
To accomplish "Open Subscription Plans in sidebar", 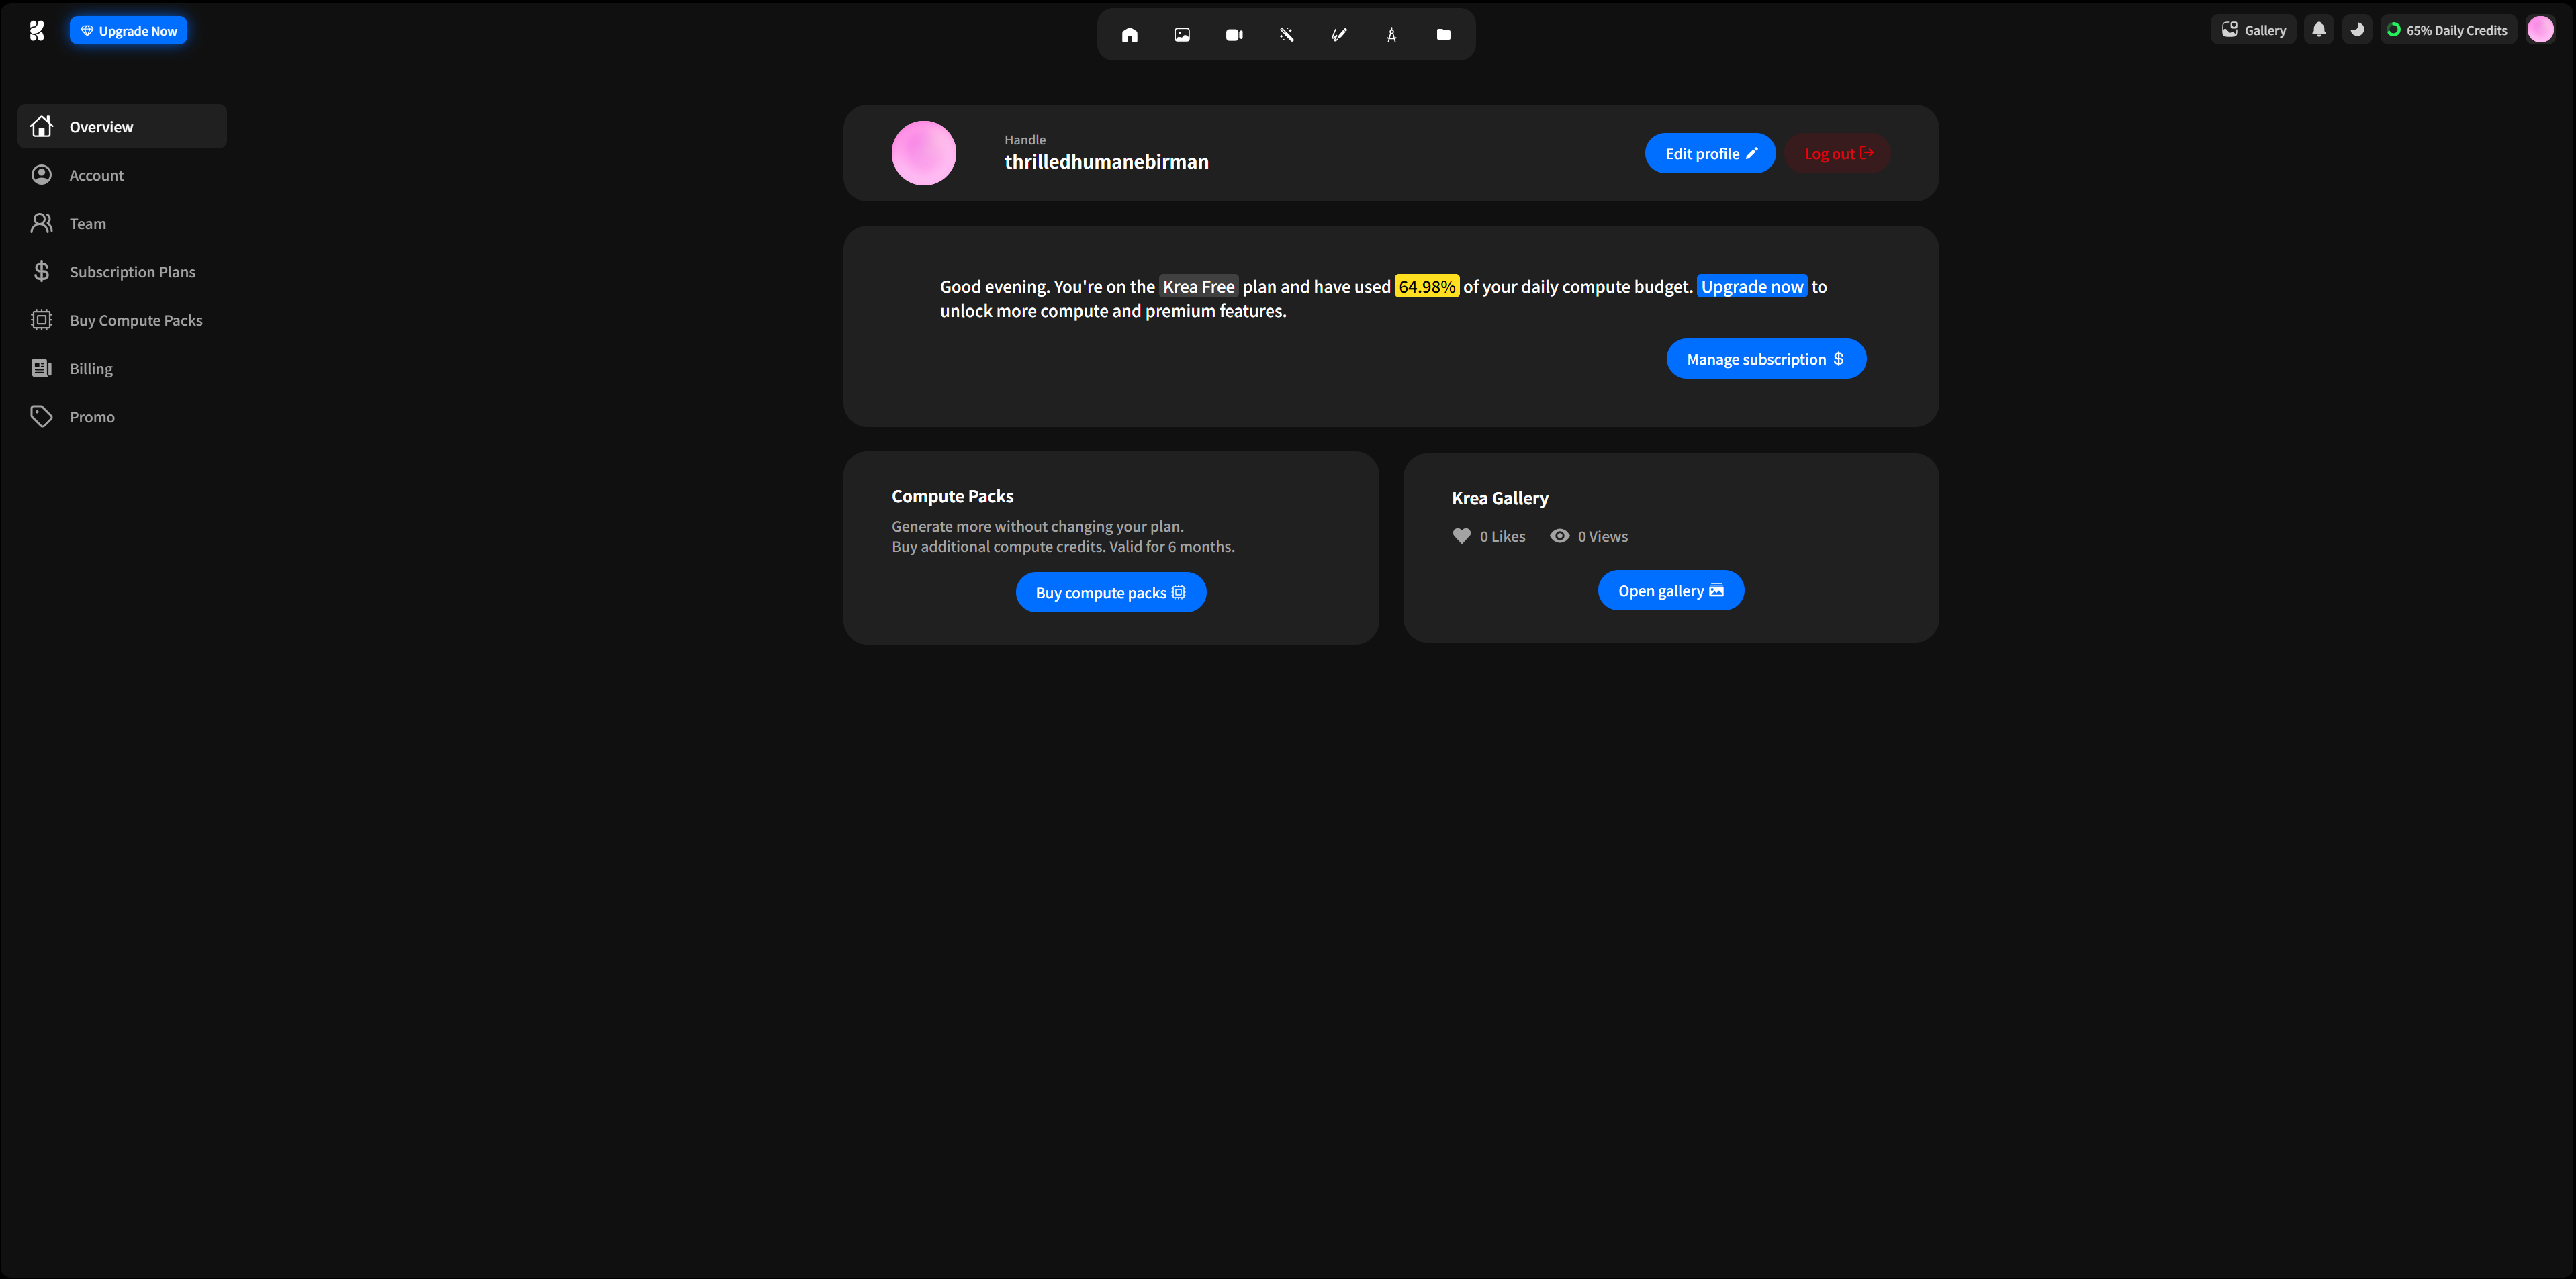I will pos(132,272).
